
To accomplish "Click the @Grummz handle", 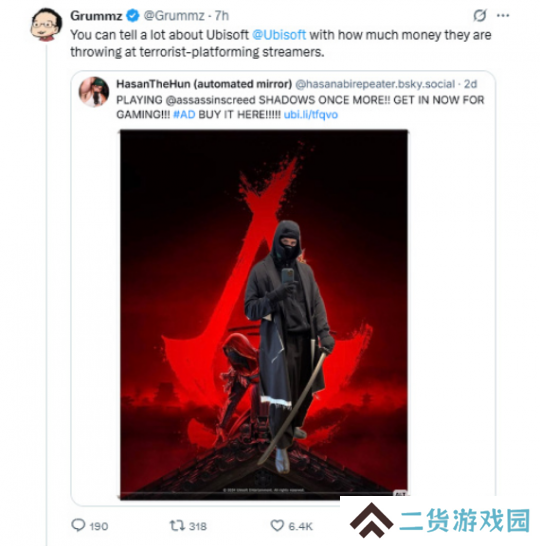I will pyautogui.click(x=174, y=16).
